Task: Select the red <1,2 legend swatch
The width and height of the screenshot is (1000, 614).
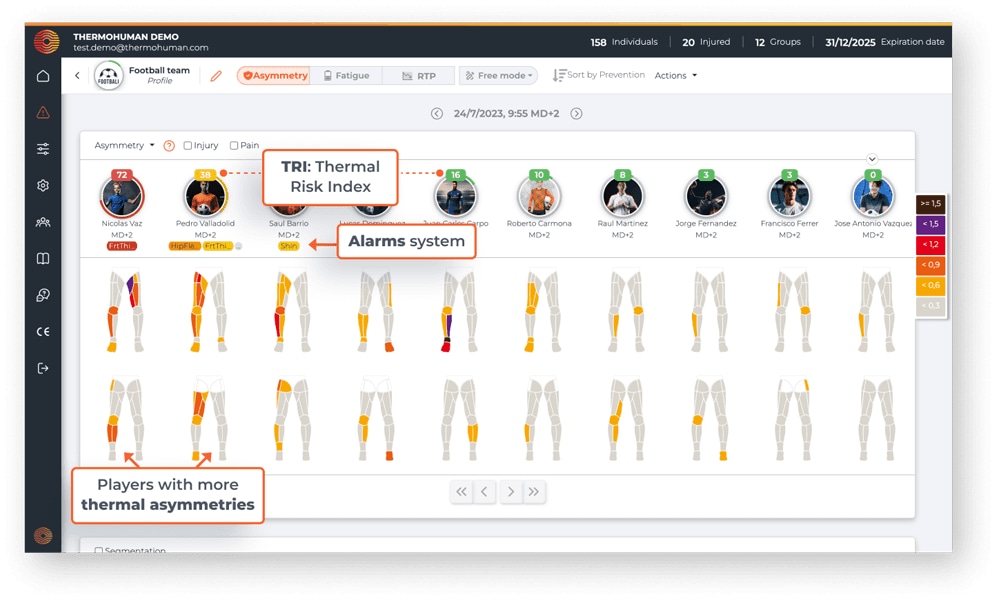Action: [930, 244]
